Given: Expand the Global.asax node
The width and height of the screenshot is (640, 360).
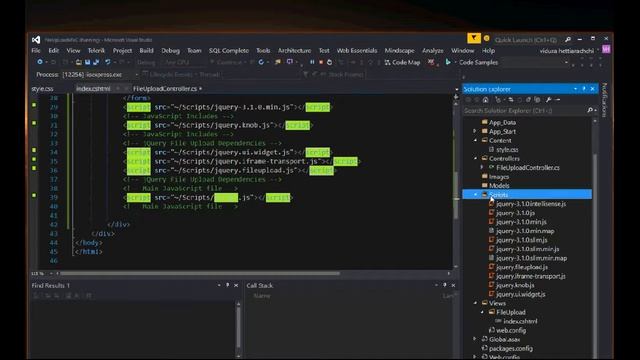Looking at the screenshot, I should (475, 339).
